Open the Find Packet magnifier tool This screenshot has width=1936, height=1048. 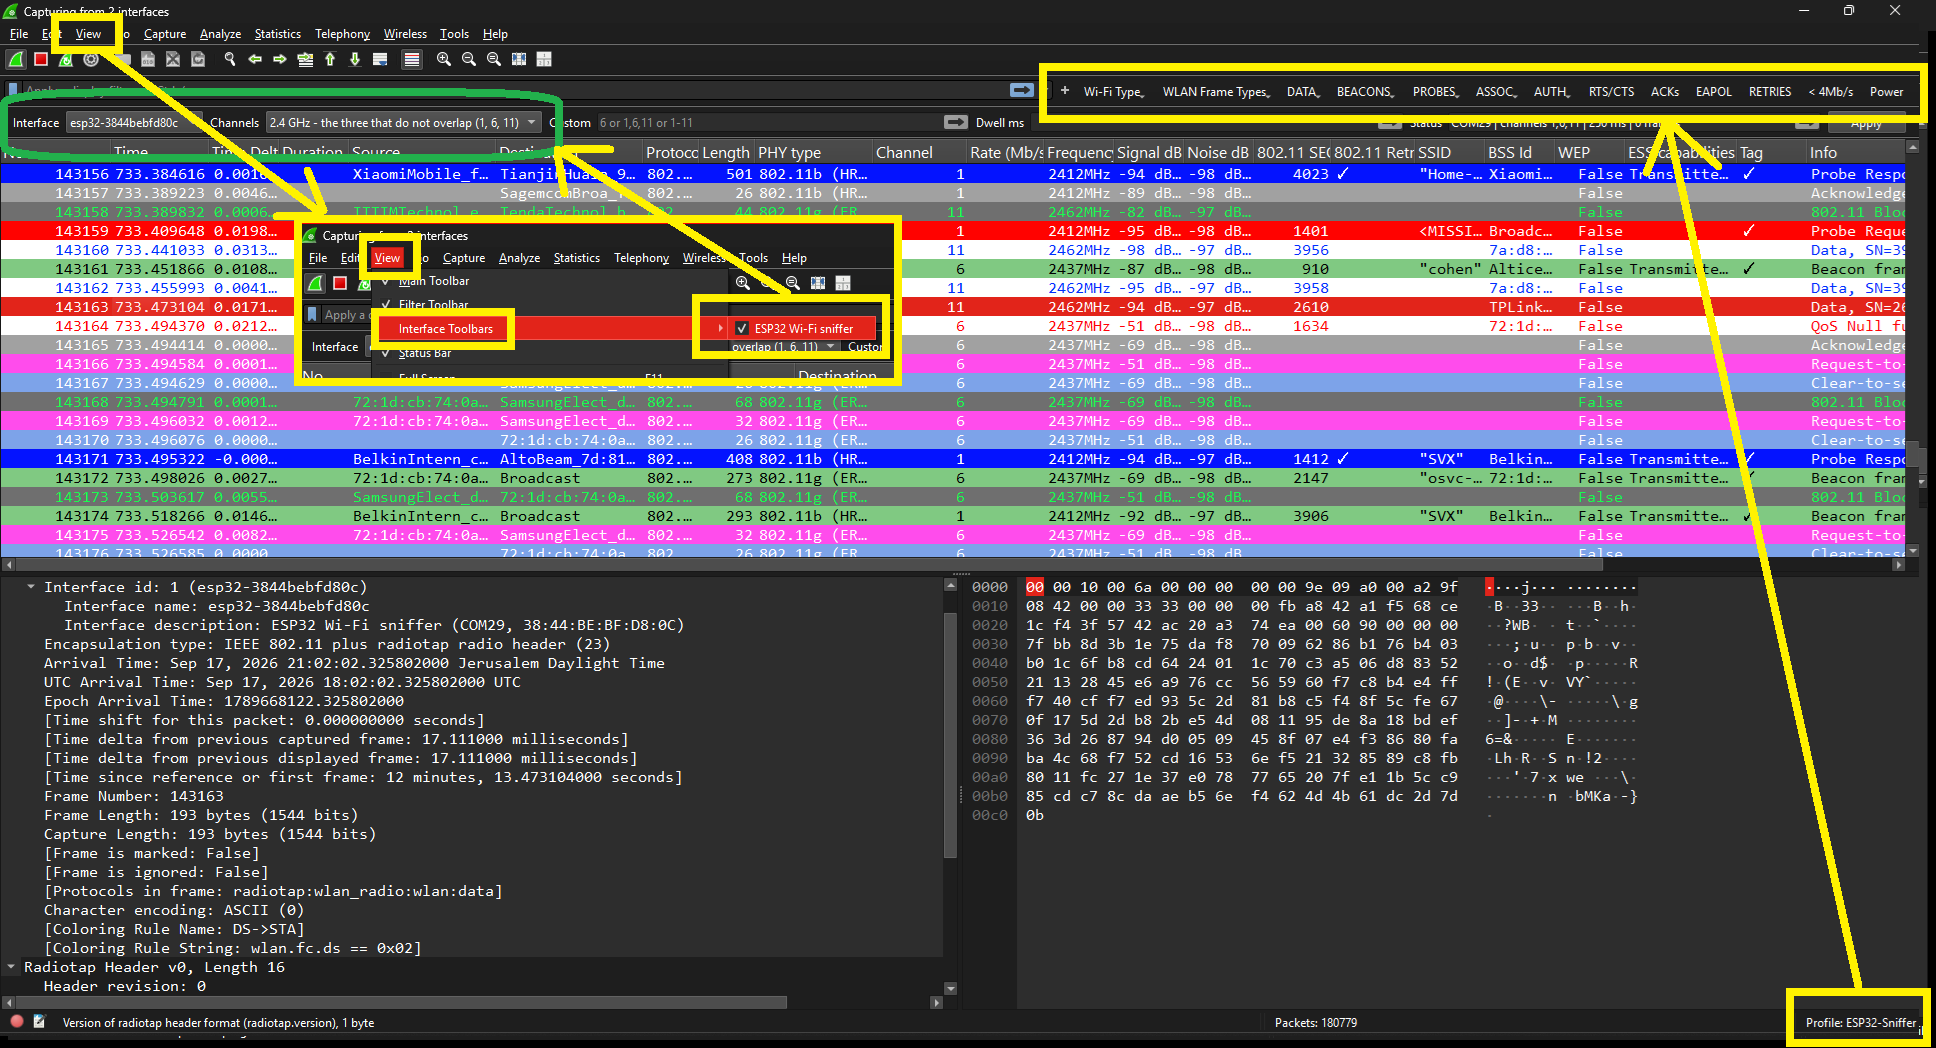click(230, 60)
